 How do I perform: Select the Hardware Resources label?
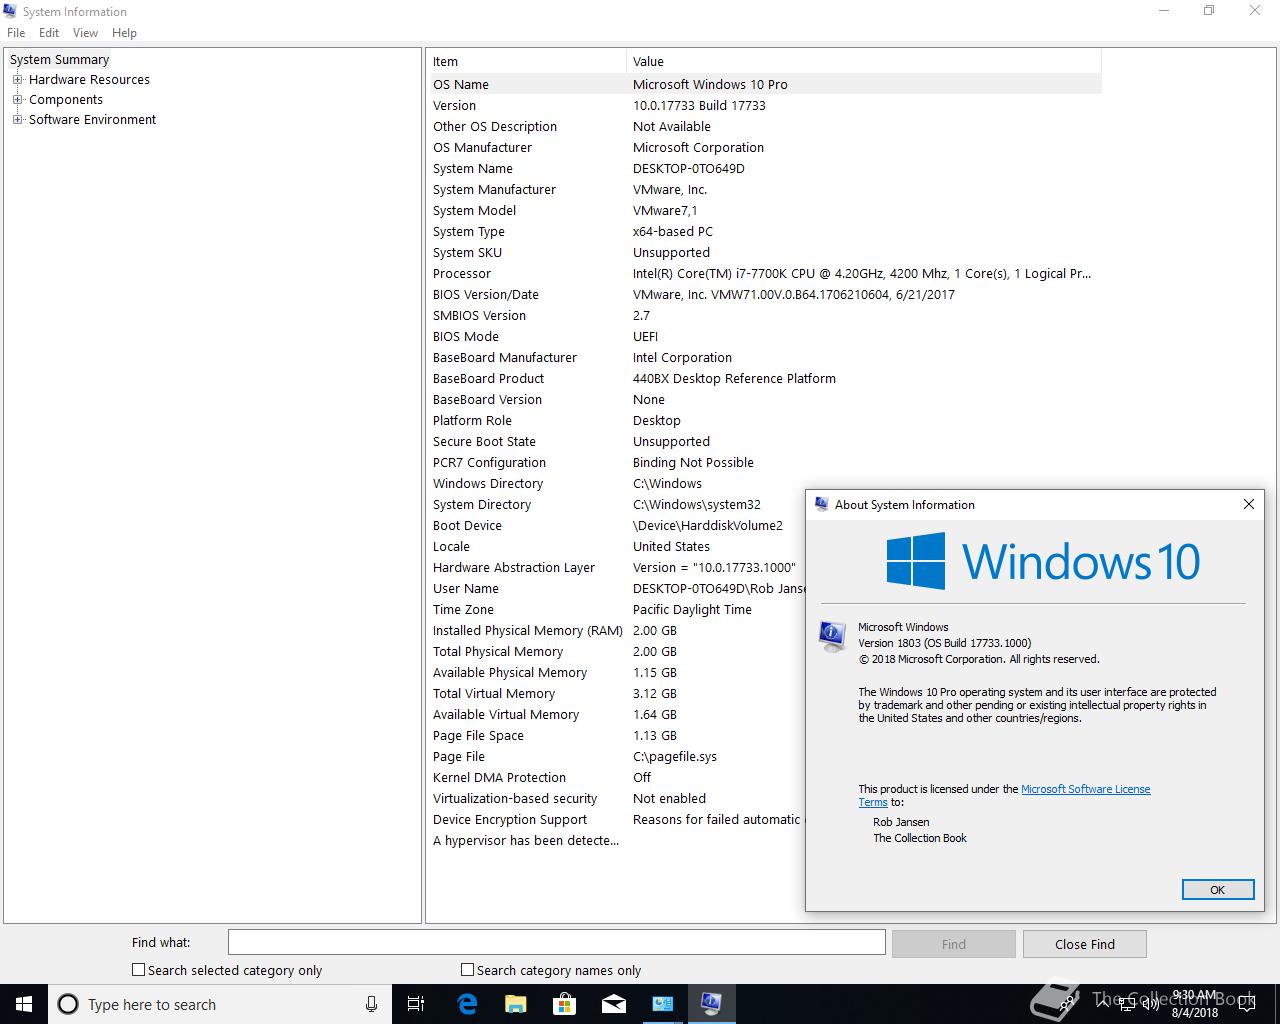[x=89, y=79]
